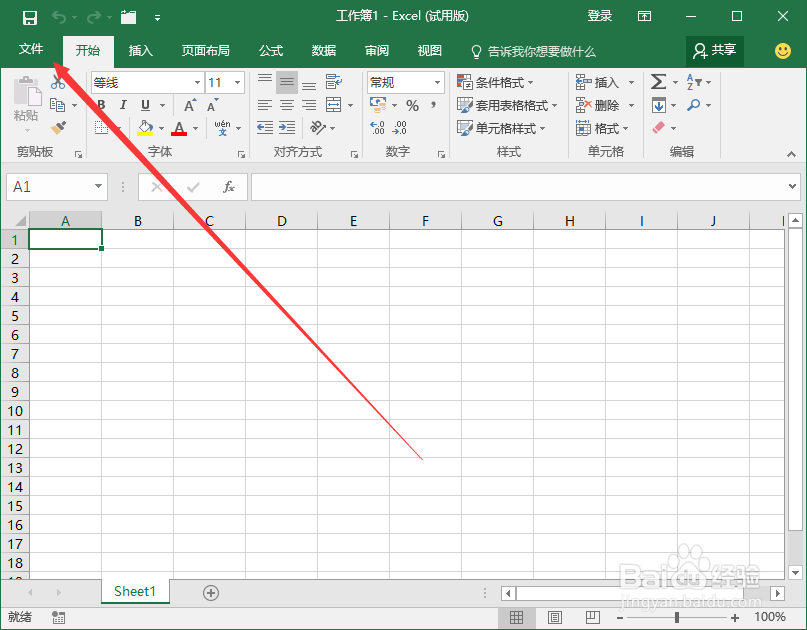Open the 文件 menu

[x=31, y=49]
